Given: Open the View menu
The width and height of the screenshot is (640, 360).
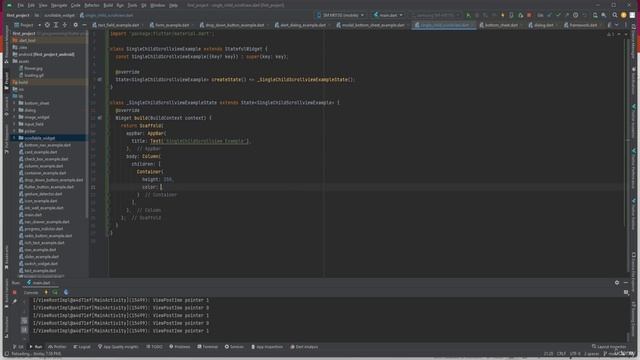Looking at the screenshot, I should point(43,5).
